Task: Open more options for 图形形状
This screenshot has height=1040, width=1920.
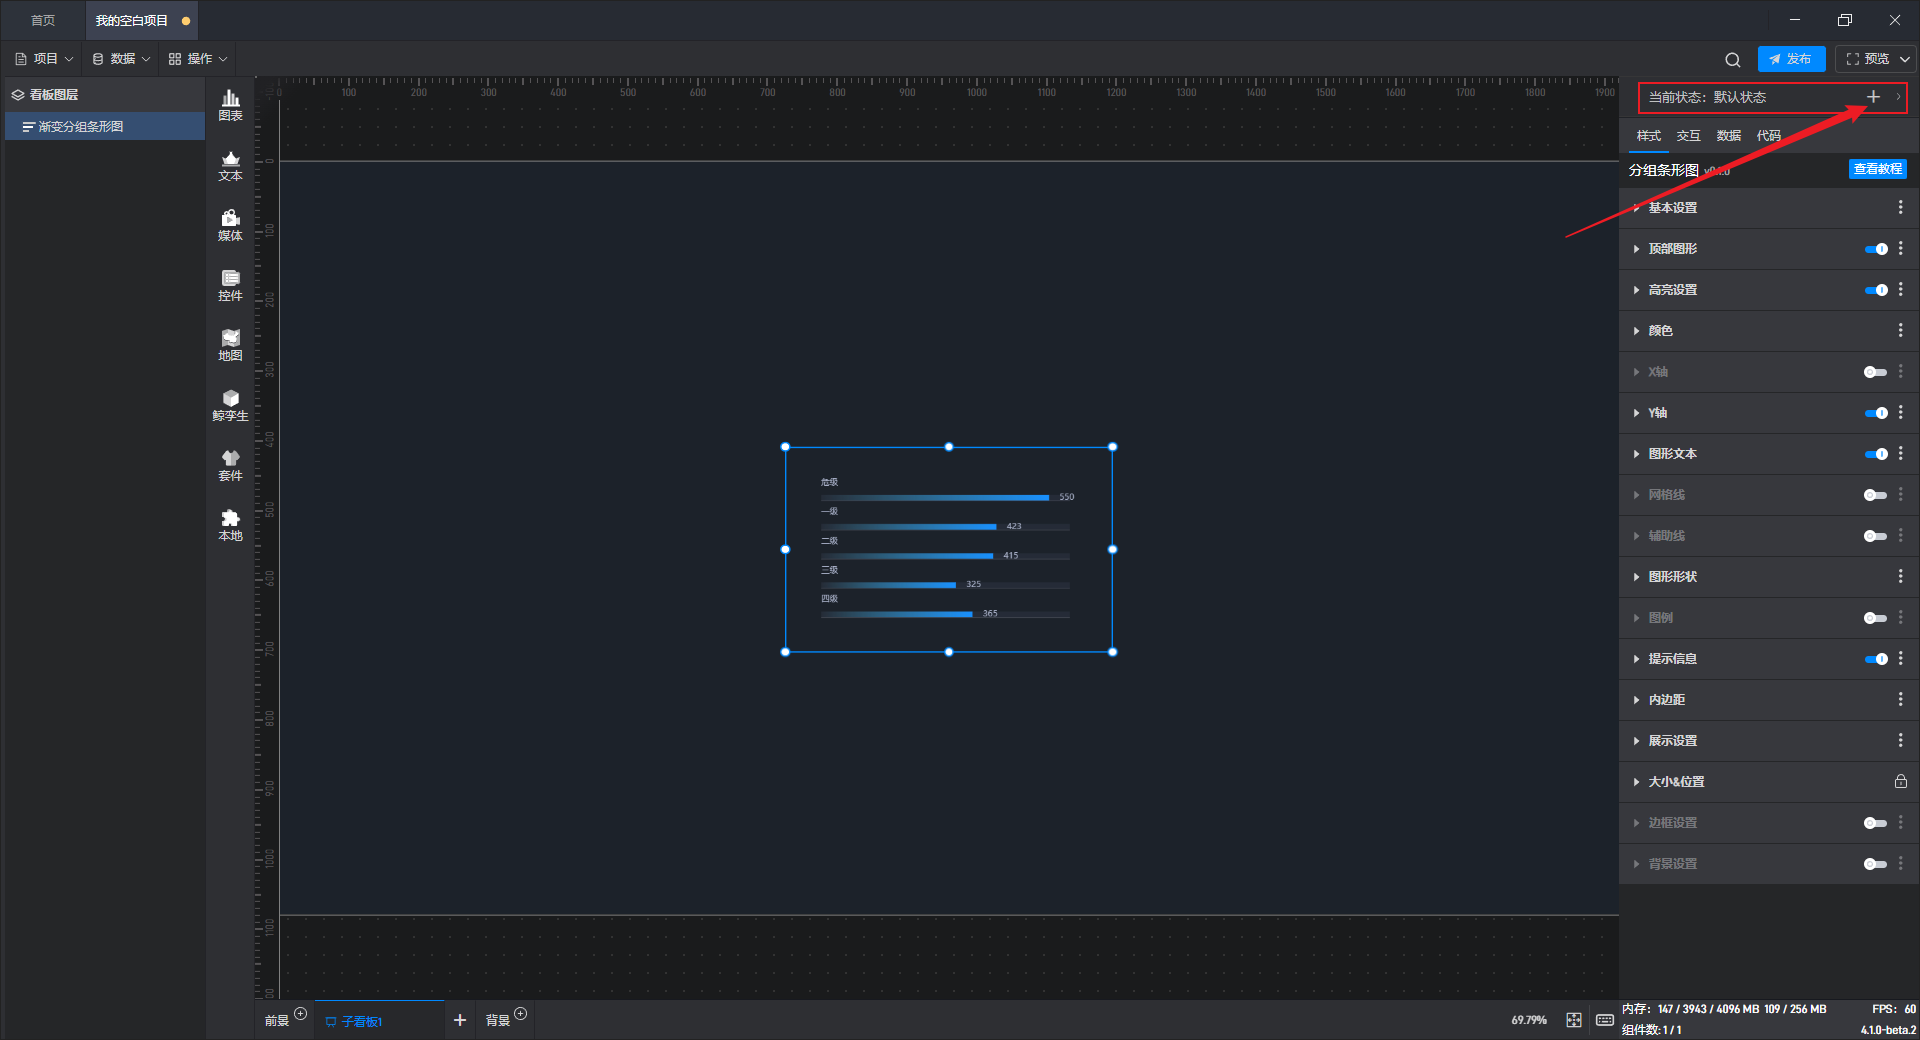Action: [1901, 576]
